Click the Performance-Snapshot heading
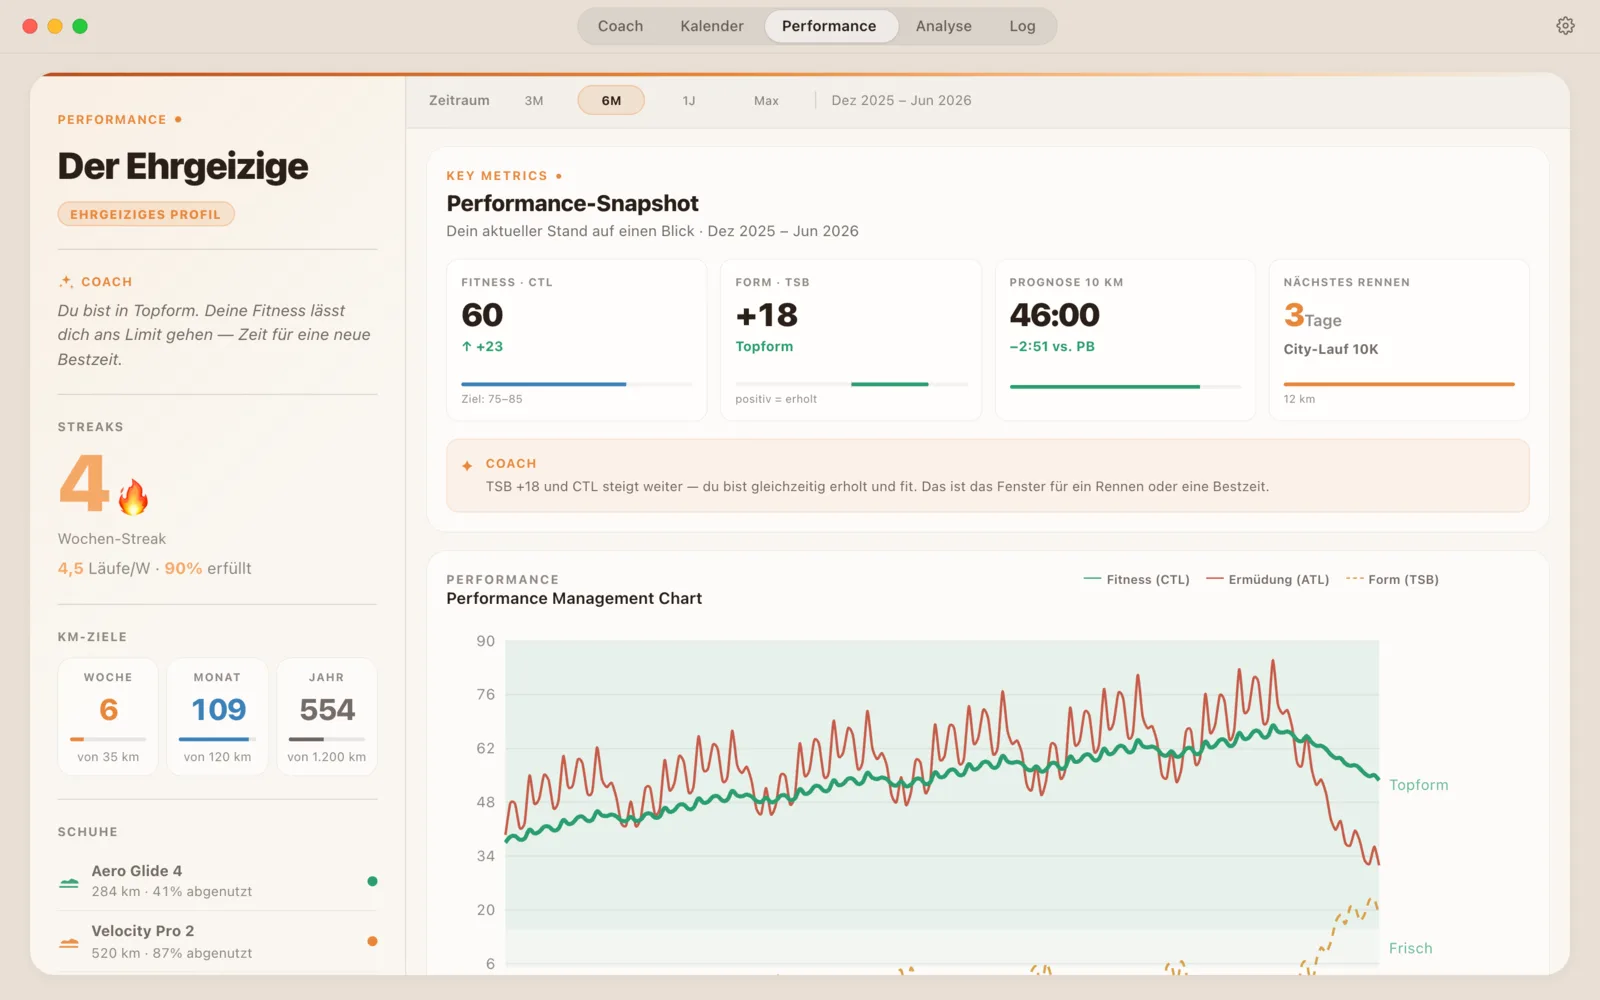The height and width of the screenshot is (1000, 1600). point(572,203)
